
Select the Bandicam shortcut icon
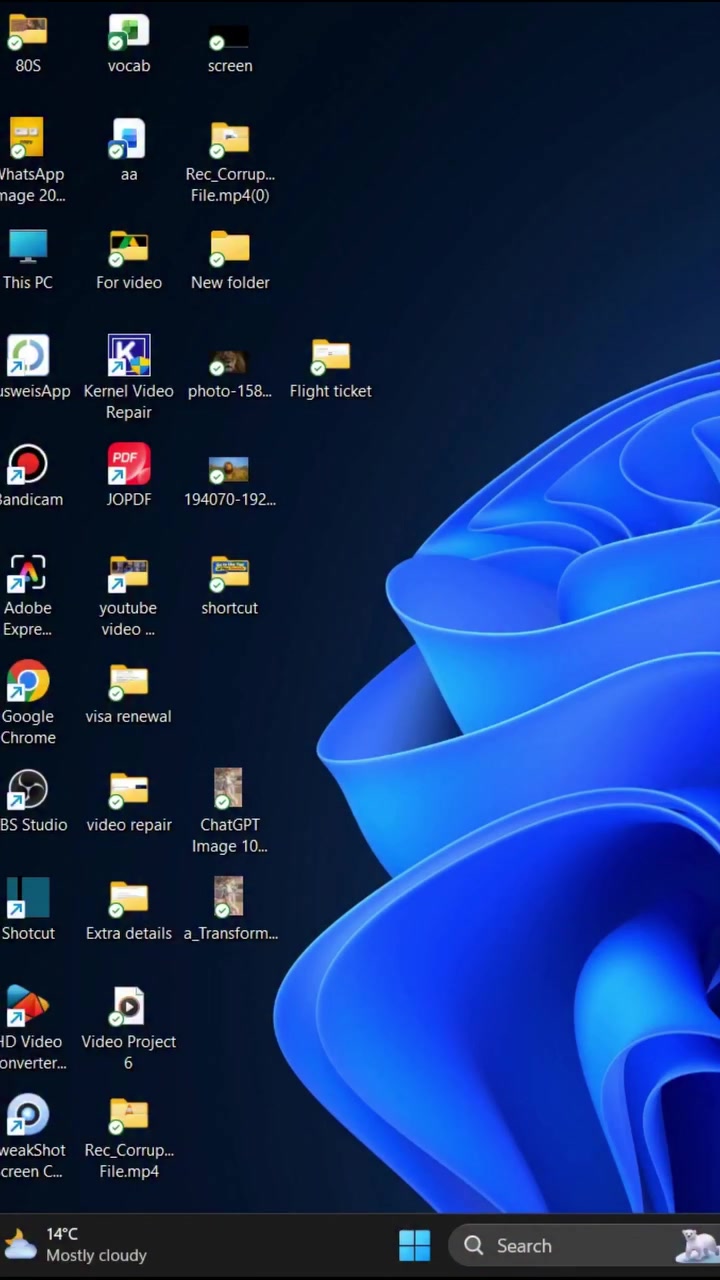coord(27,464)
